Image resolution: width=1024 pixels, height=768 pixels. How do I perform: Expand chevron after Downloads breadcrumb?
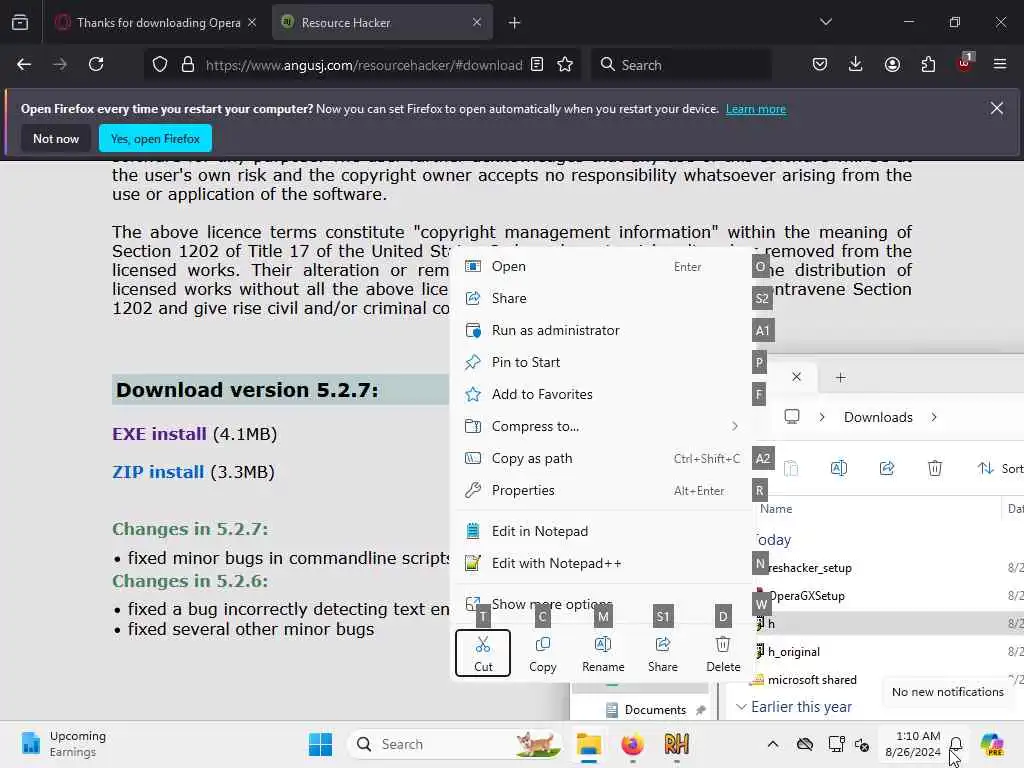(x=934, y=417)
